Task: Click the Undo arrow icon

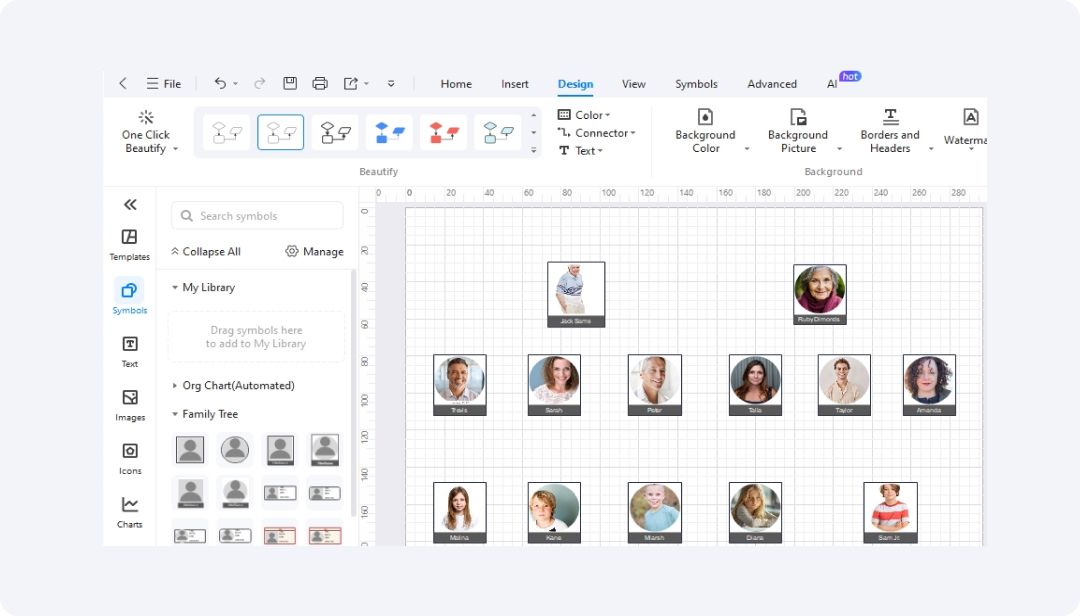Action: (220, 83)
